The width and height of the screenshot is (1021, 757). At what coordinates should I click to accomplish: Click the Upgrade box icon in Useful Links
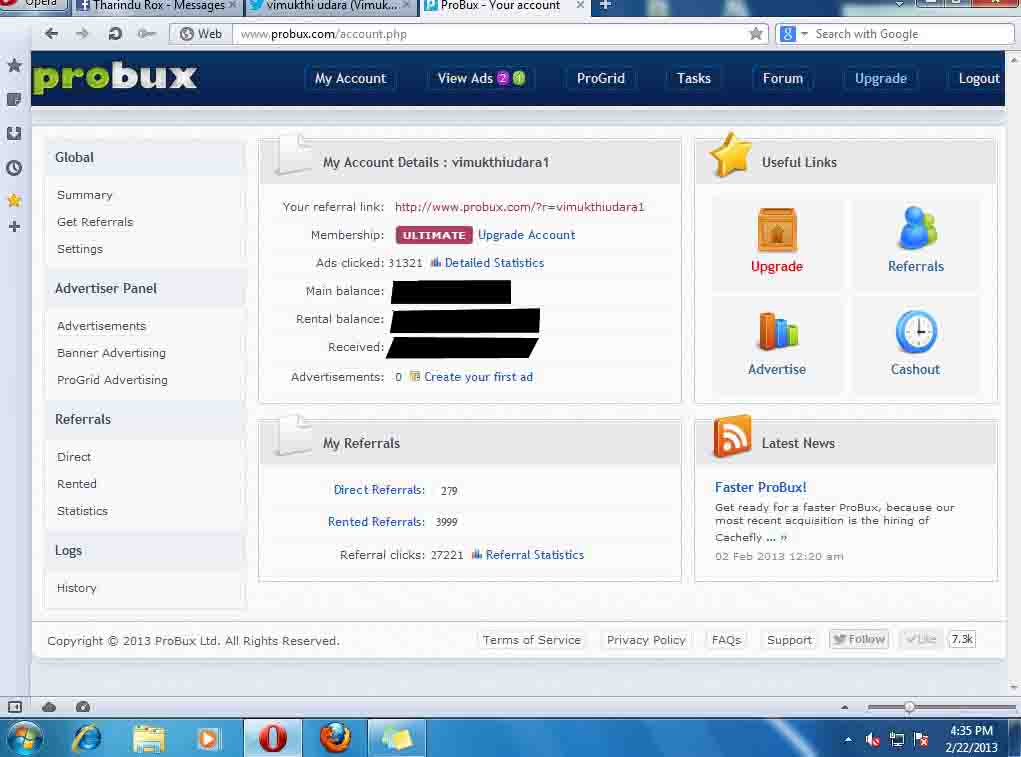(x=777, y=230)
